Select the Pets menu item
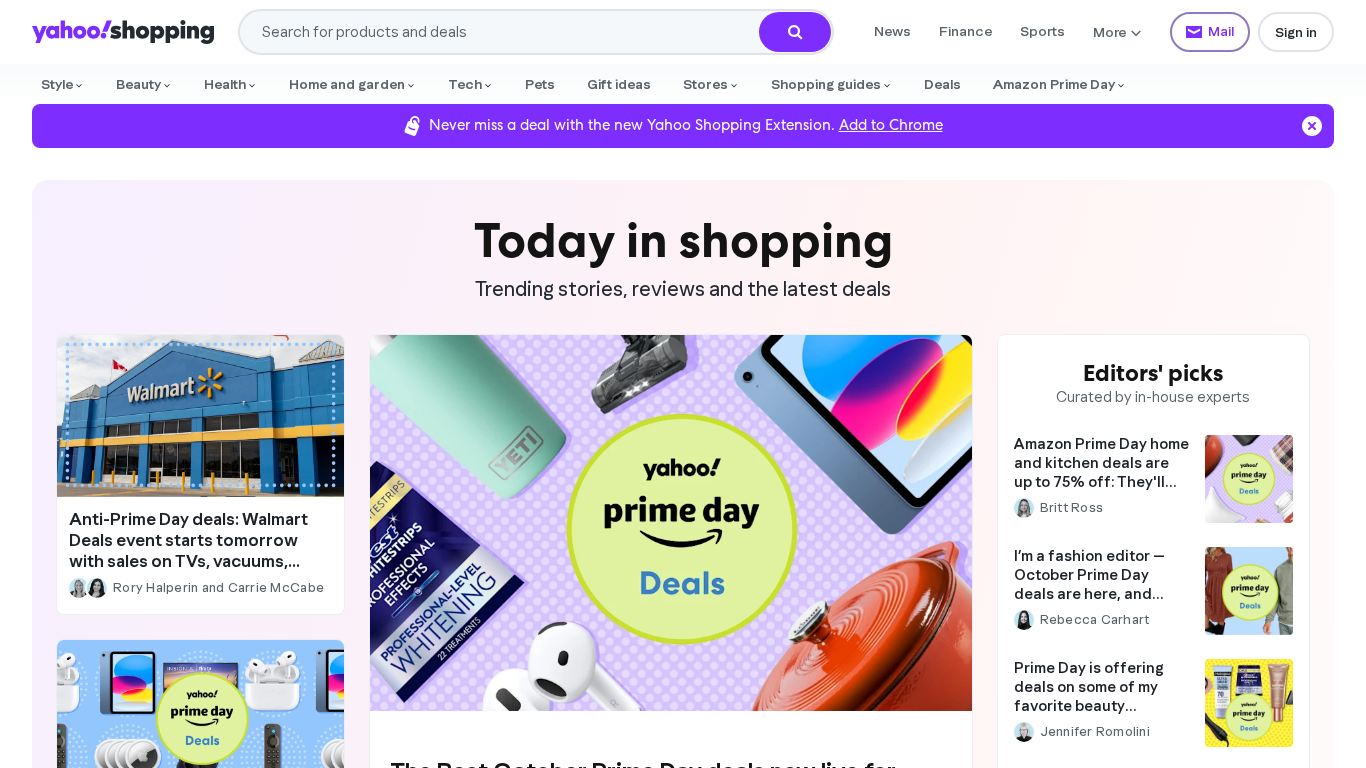This screenshot has width=1366, height=768. [540, 85]
